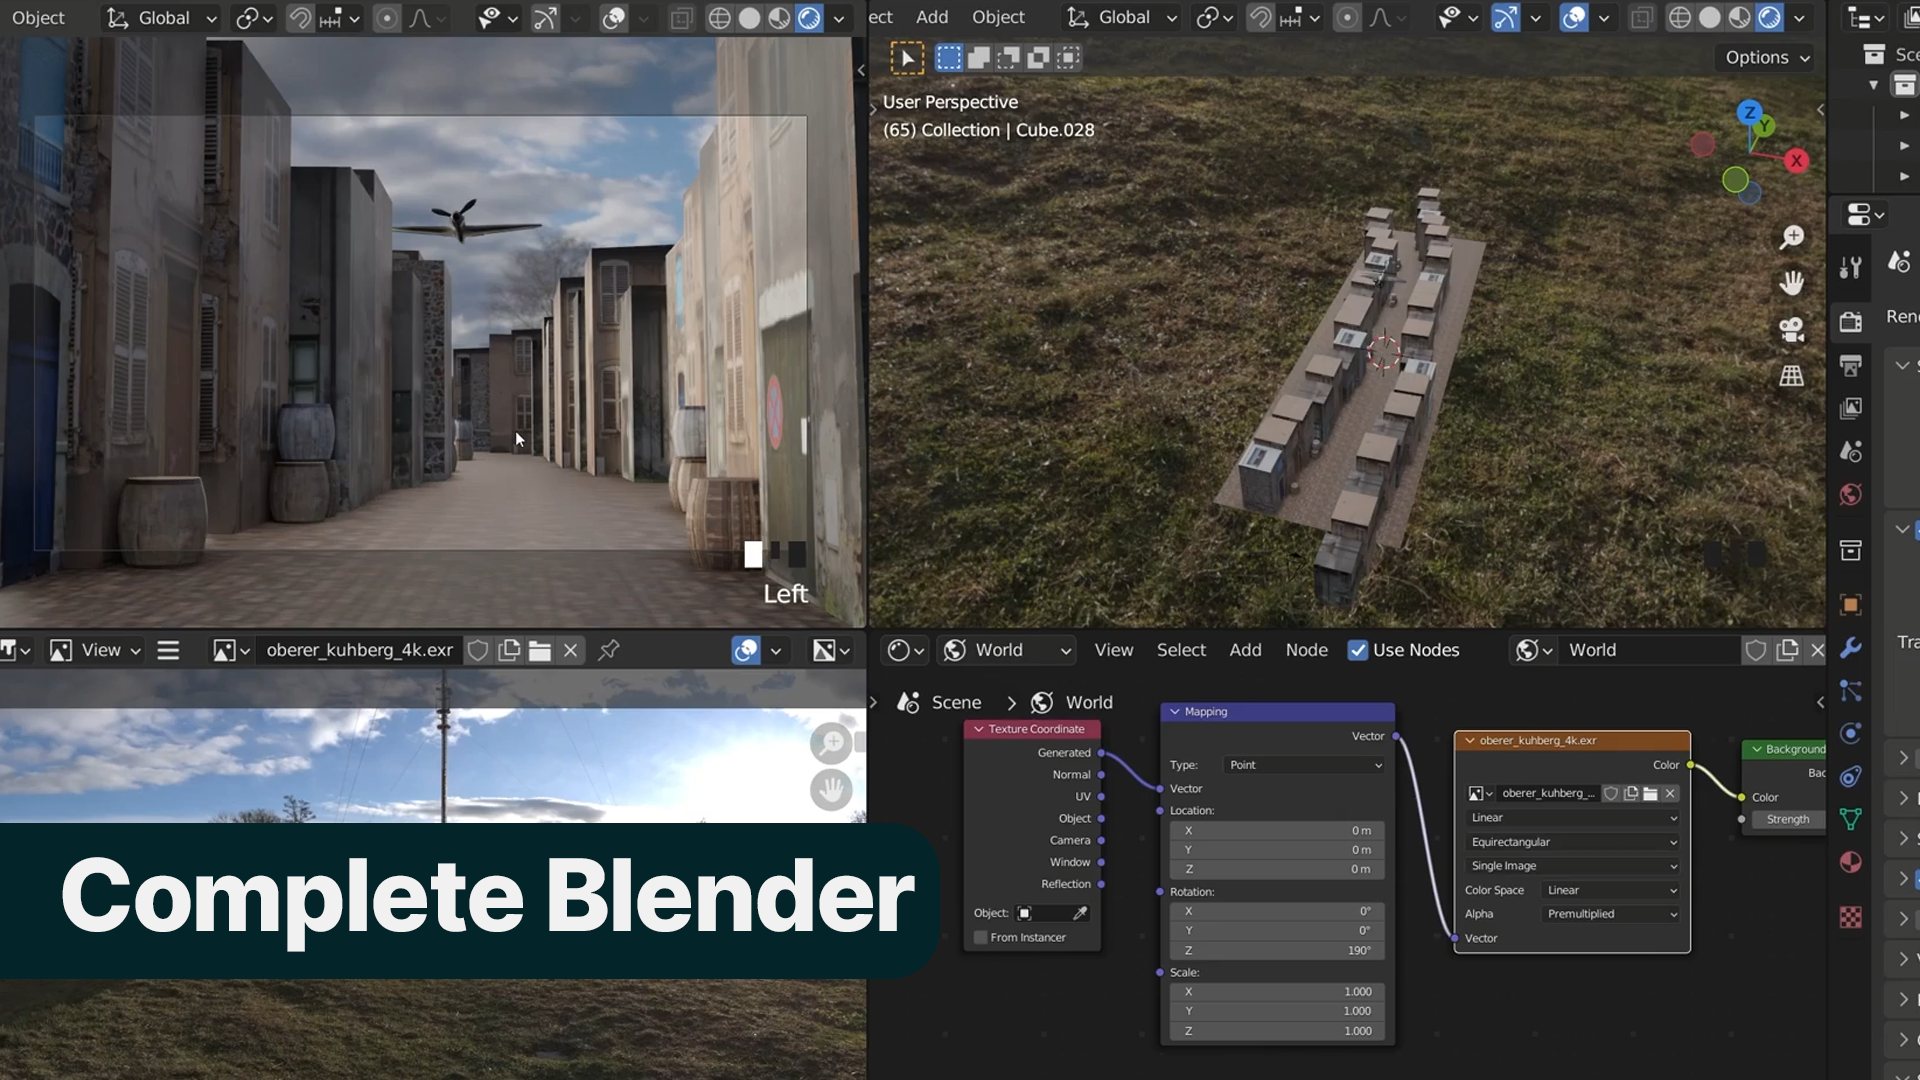This screenshot has width=1920, height=1080.
Task: Open image file folder in image editor header
Action: click(x=540, y=651)
